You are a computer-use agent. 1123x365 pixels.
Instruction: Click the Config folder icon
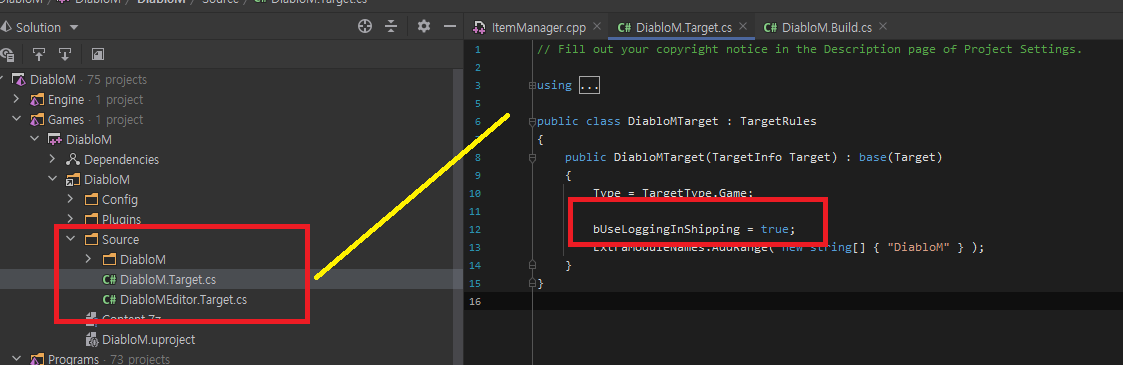click(91, 200)
